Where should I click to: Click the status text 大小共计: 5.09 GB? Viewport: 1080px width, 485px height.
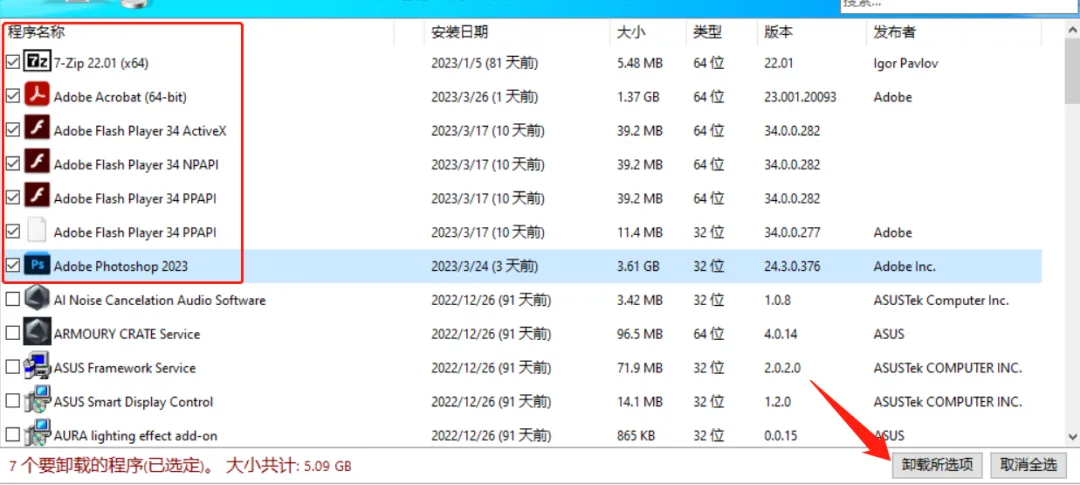coord(289,466)
